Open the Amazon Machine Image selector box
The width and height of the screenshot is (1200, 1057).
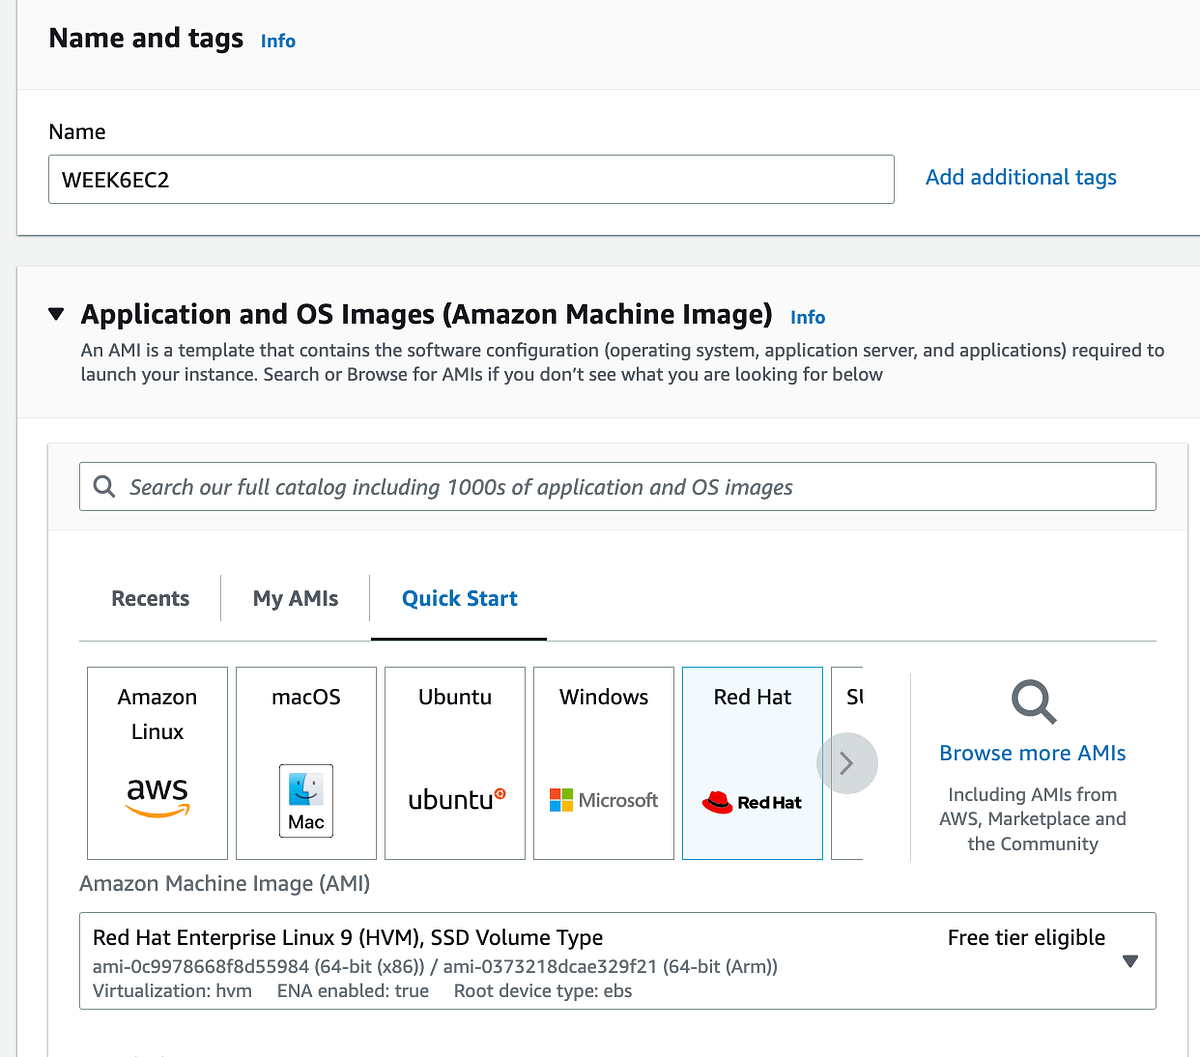pos(617,960)
